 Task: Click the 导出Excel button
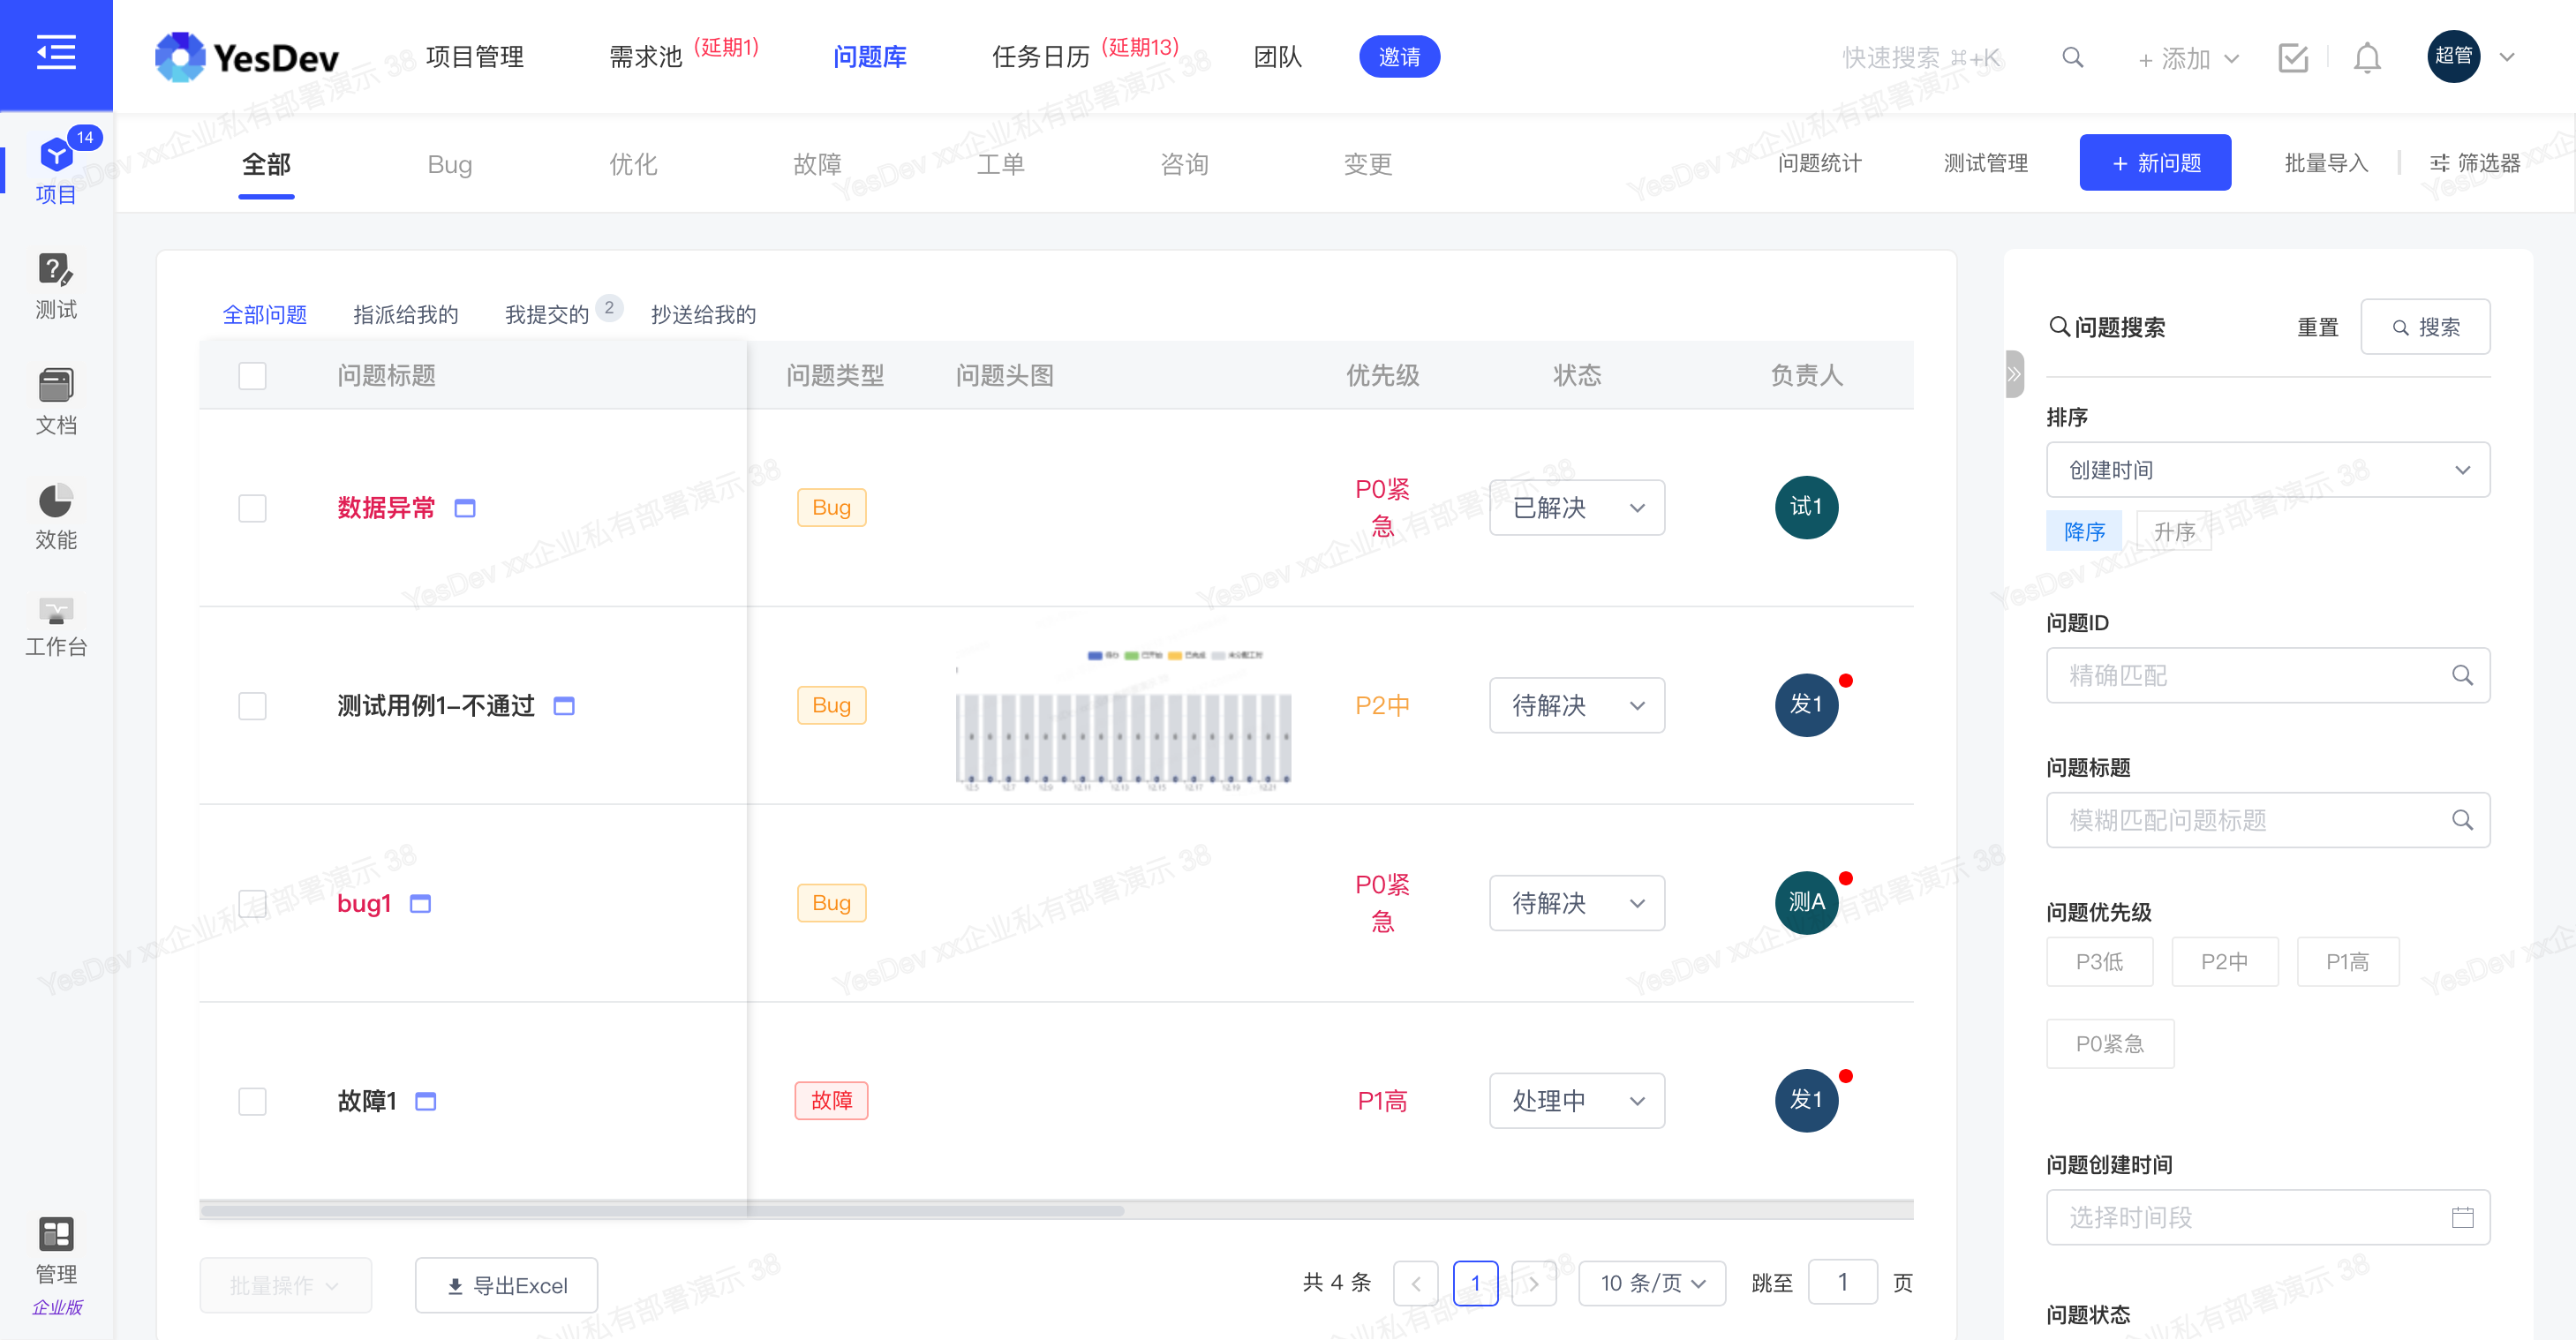[506, 1285]
